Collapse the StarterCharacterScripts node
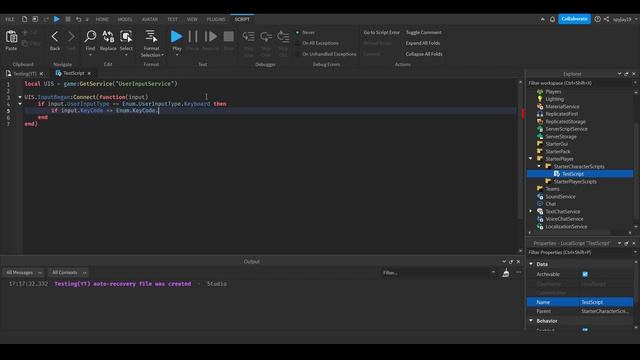This screenshot has width=640, height=360. point(539,167)
